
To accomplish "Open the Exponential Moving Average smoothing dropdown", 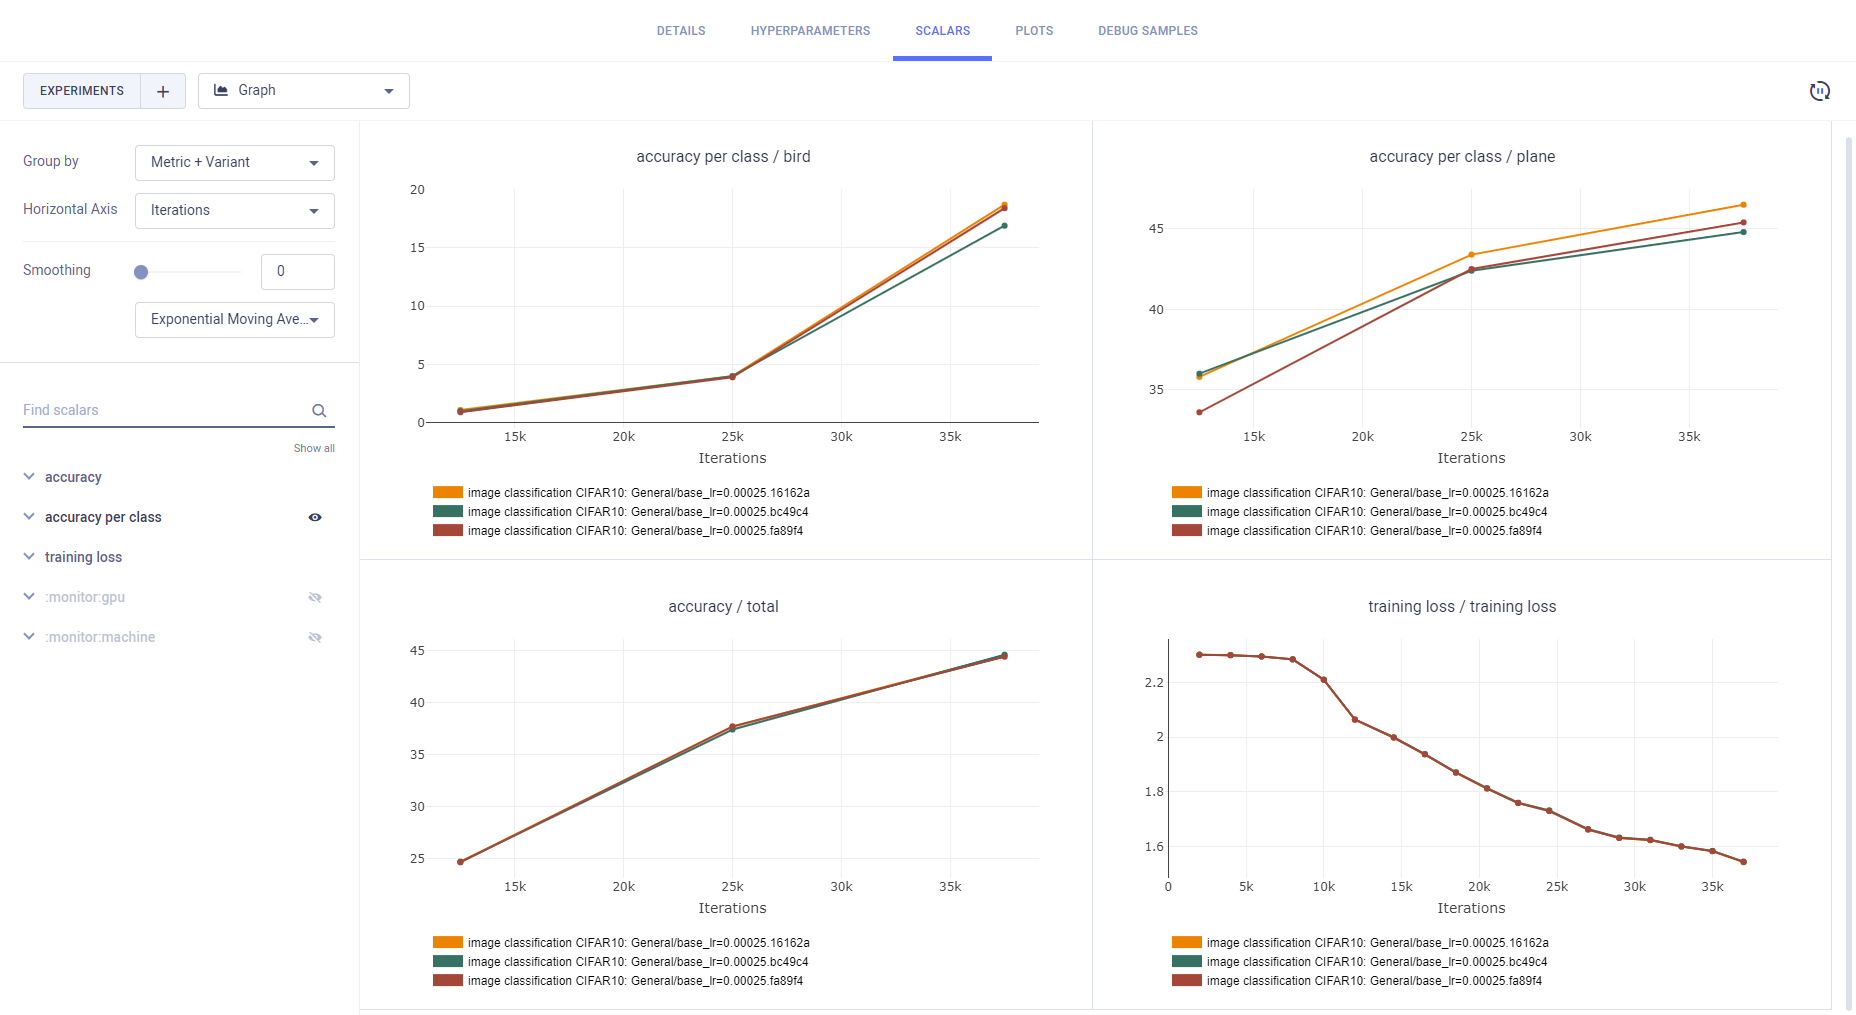I will [x=234, y=319].
